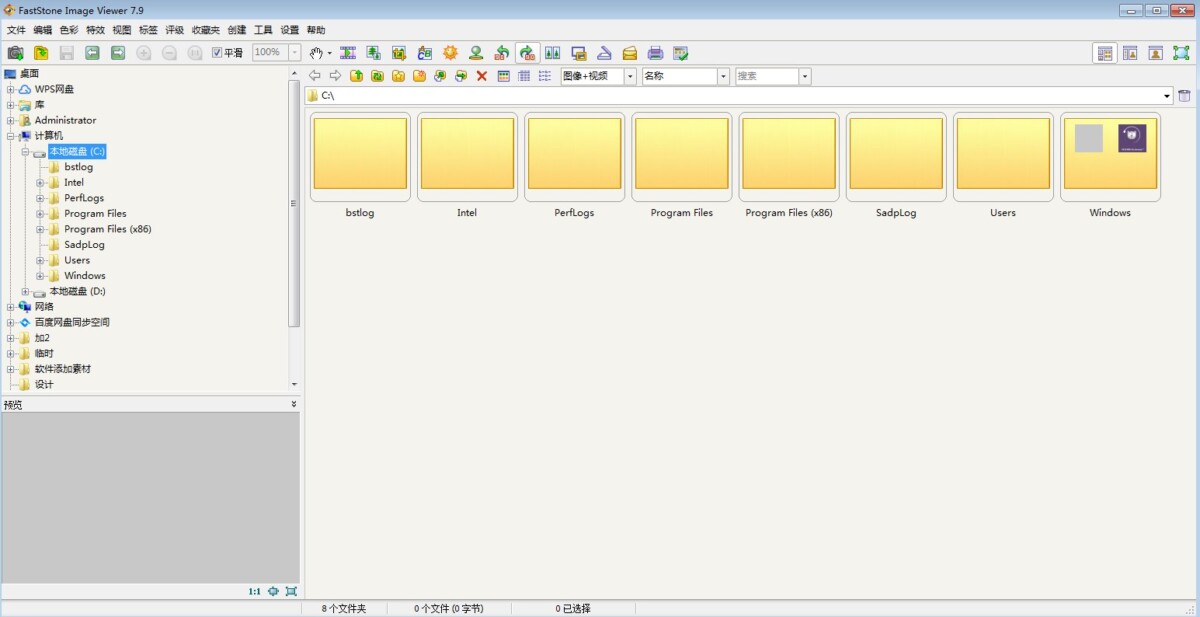Expand the Program Files tree node
The width and height of the screenshot is (1200, 617).
coord(41,214)
